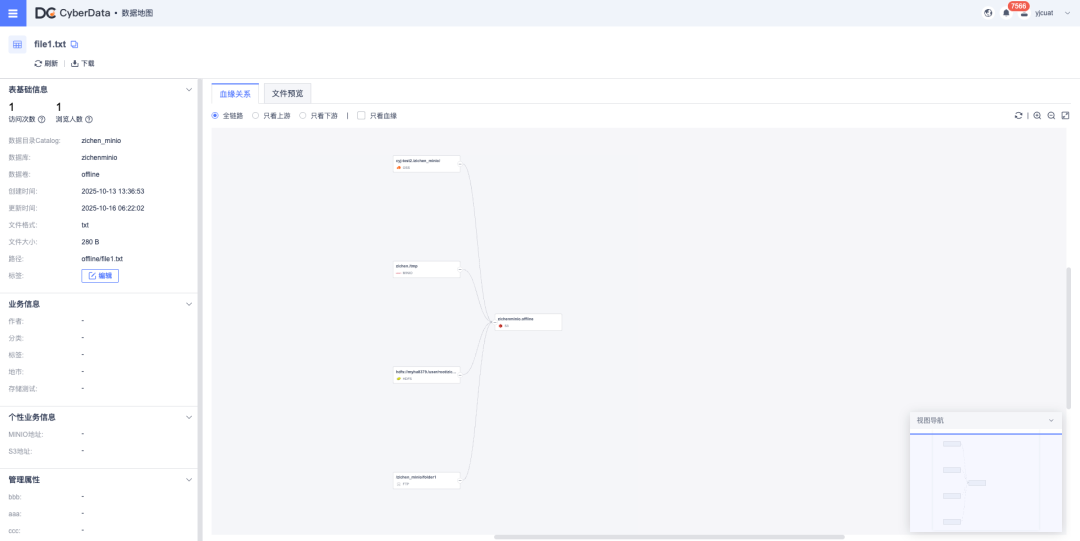The height and width of the screenshot is (541, 1080).
Task: Click the MINIO node's type icon
Action: [399, 273]
